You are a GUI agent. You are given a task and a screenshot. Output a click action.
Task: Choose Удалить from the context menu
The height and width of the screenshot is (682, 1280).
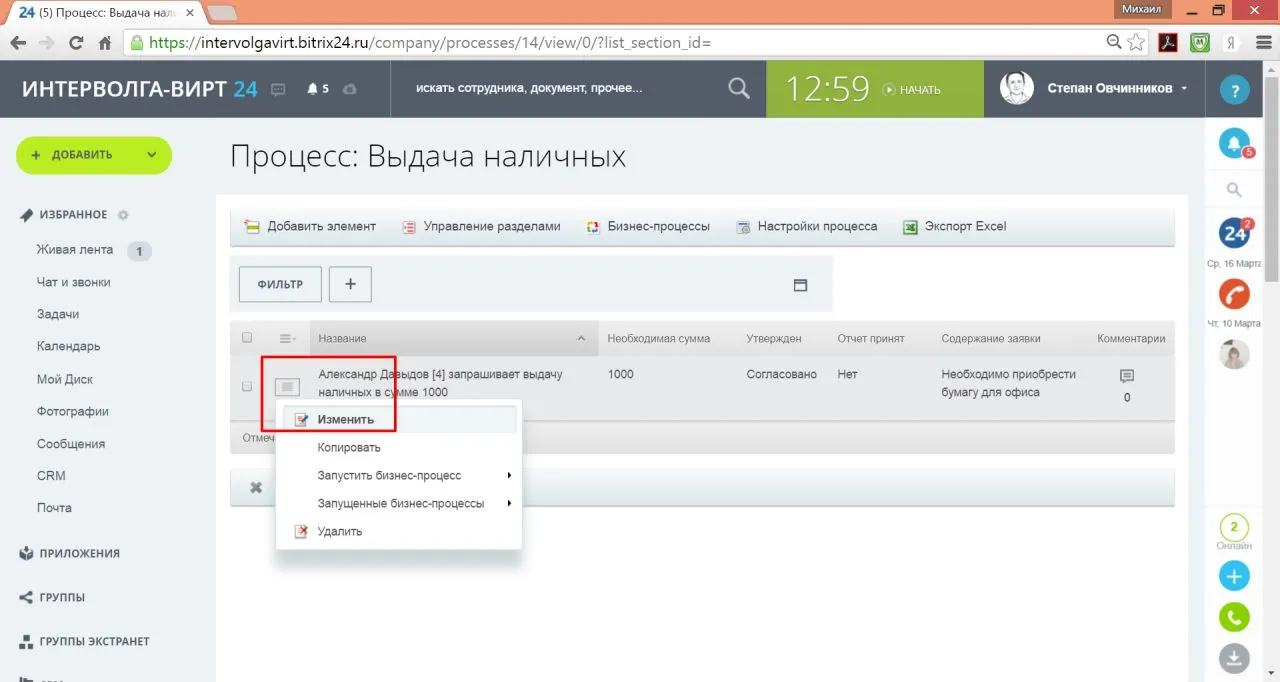click(339, 531)
